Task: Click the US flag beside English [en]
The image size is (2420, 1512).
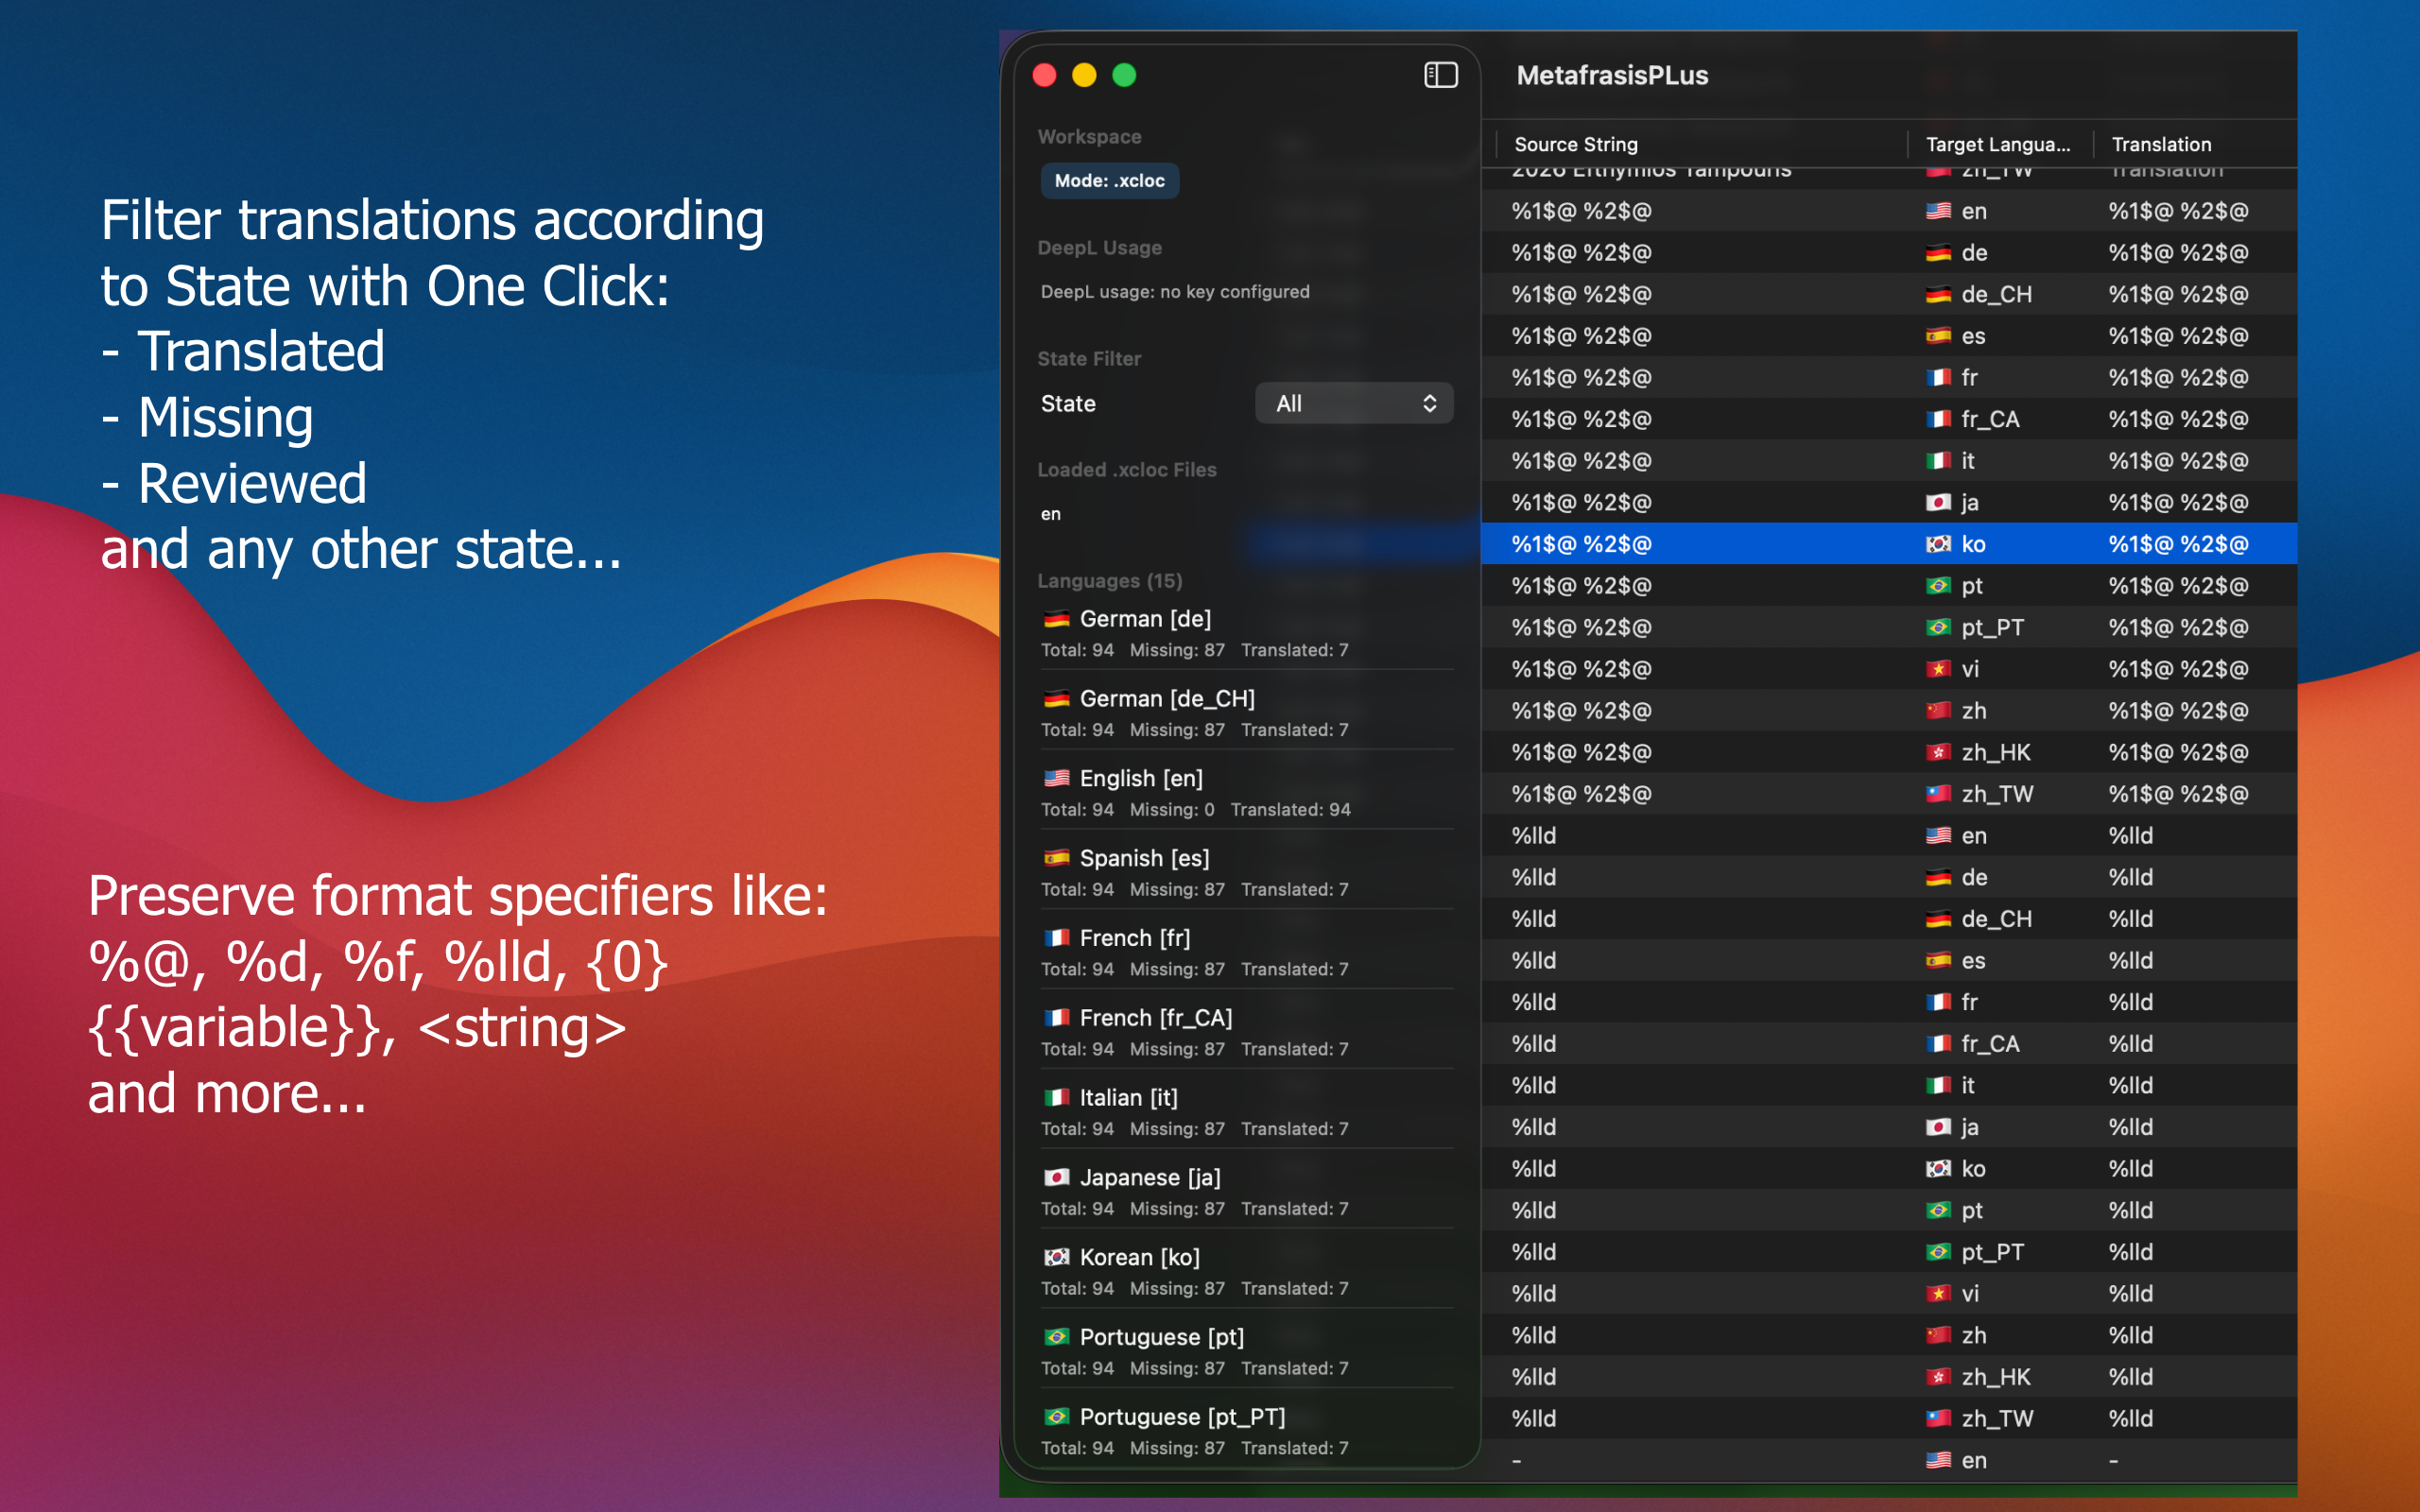Action: tap(1056, 778)
